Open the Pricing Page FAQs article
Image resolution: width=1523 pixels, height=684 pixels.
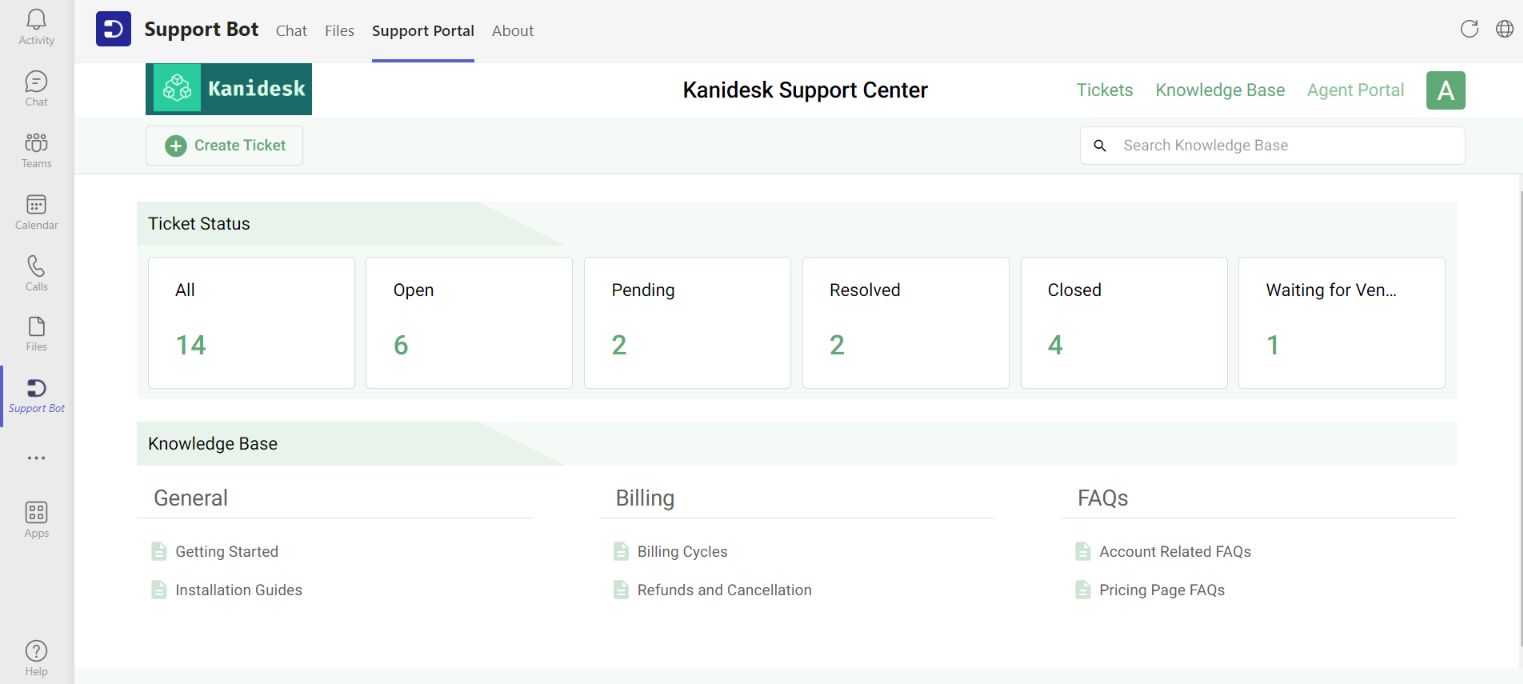(1162, 590)
